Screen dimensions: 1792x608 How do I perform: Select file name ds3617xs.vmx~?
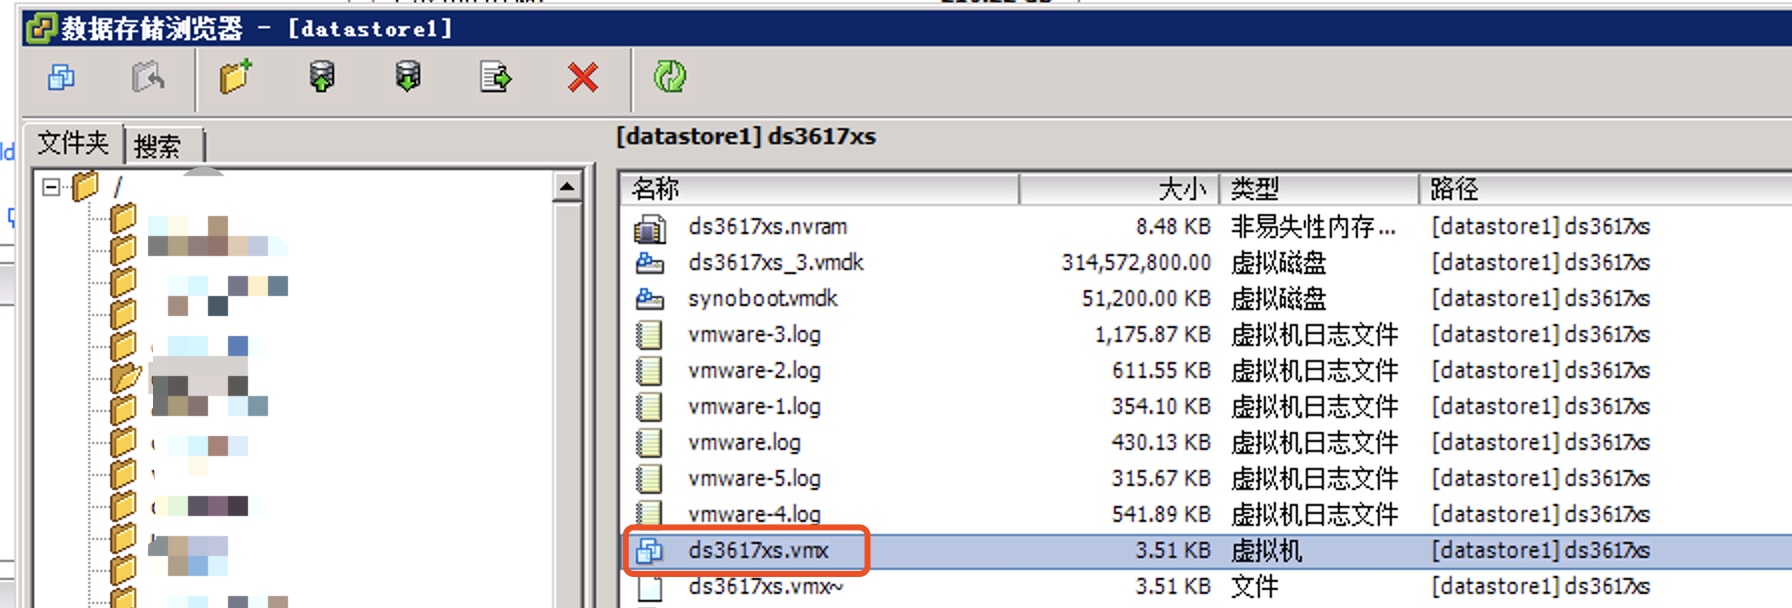point(765,587)
